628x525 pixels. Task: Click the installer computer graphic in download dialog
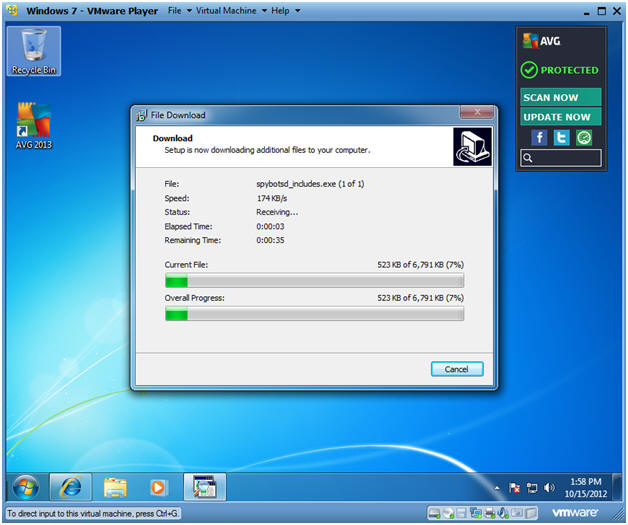click(x=473, y=147)
